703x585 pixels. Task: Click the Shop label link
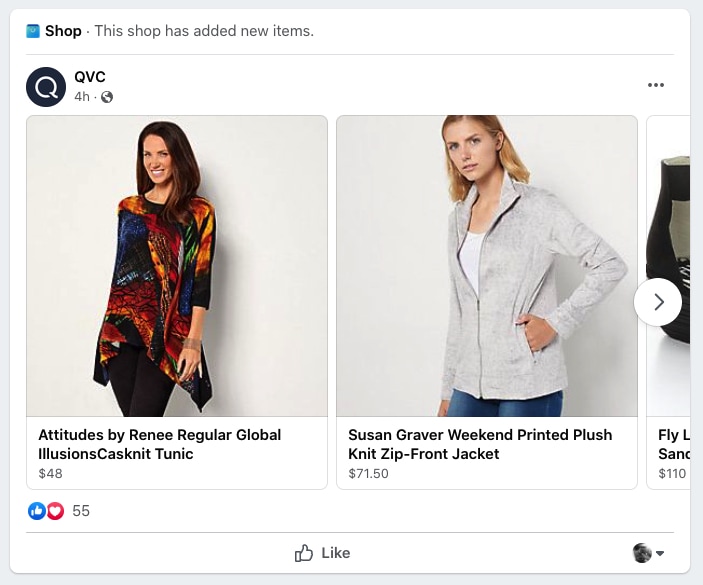[63, 31]
